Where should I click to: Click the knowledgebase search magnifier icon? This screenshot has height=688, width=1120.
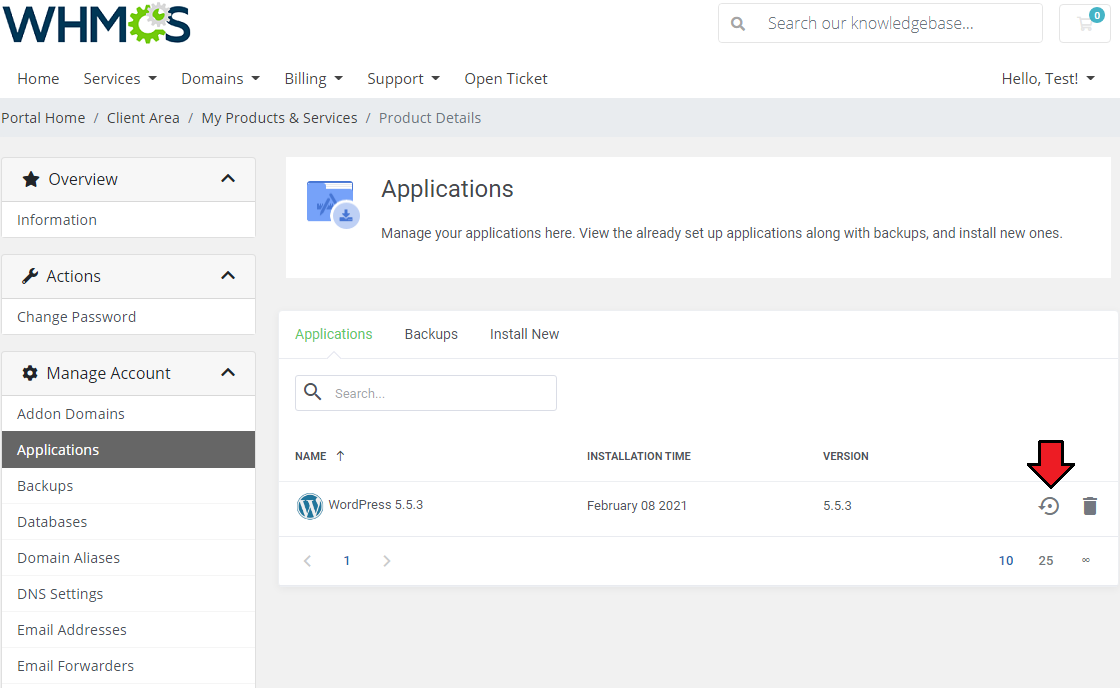point(738,24)
